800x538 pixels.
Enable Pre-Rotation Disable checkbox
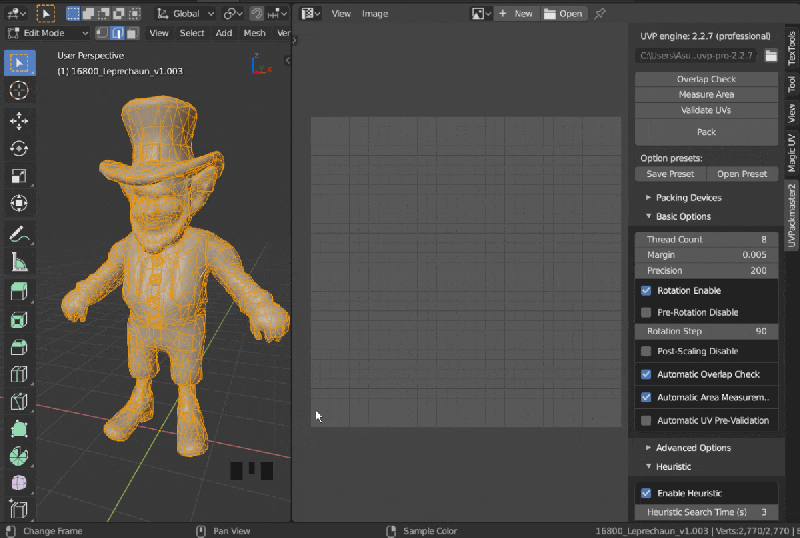click(x=646, y=312)
